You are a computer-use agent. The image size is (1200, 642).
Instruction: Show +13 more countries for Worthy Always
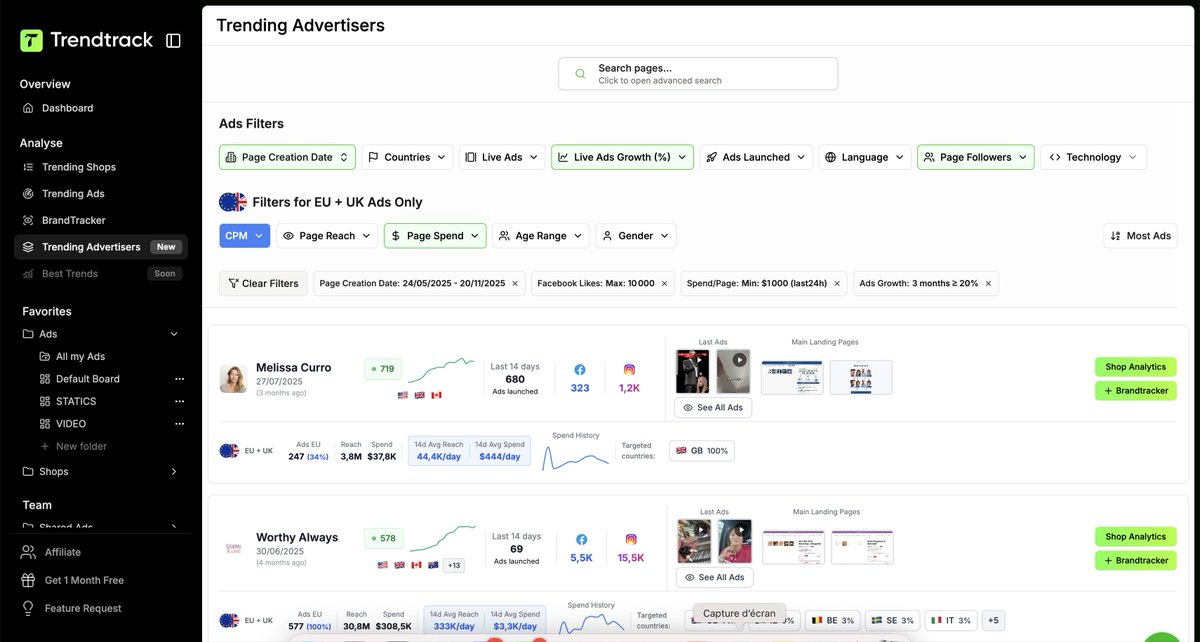click(x=454, y=565)
